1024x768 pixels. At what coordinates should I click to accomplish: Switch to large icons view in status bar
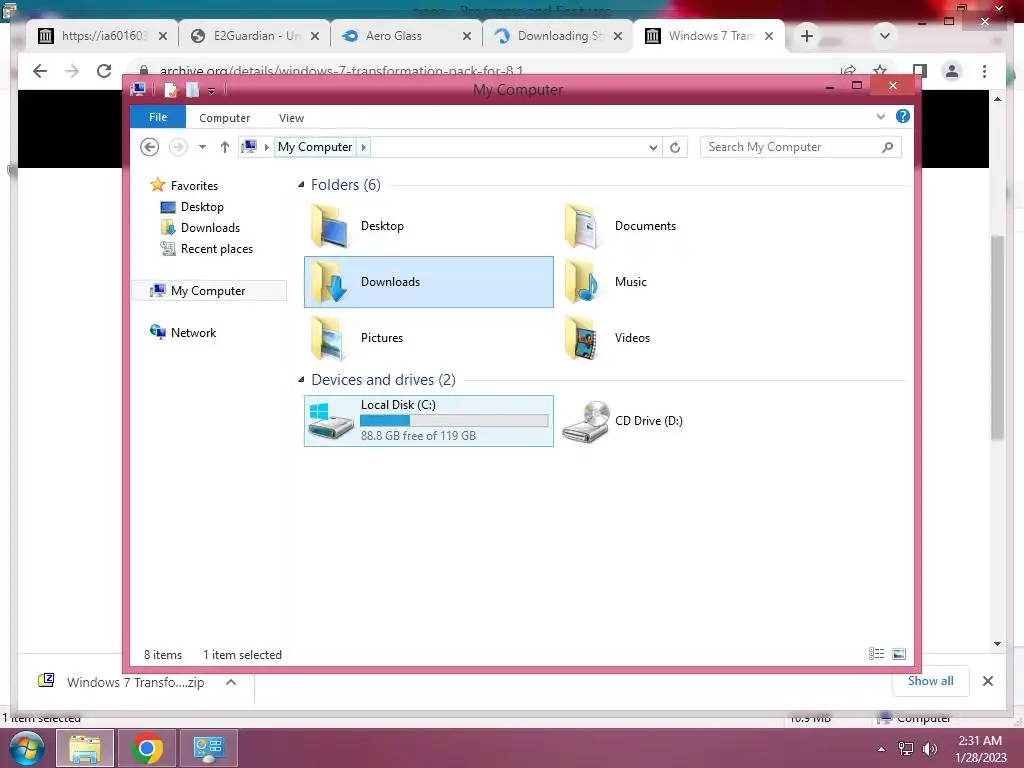[x=899, y=654]
